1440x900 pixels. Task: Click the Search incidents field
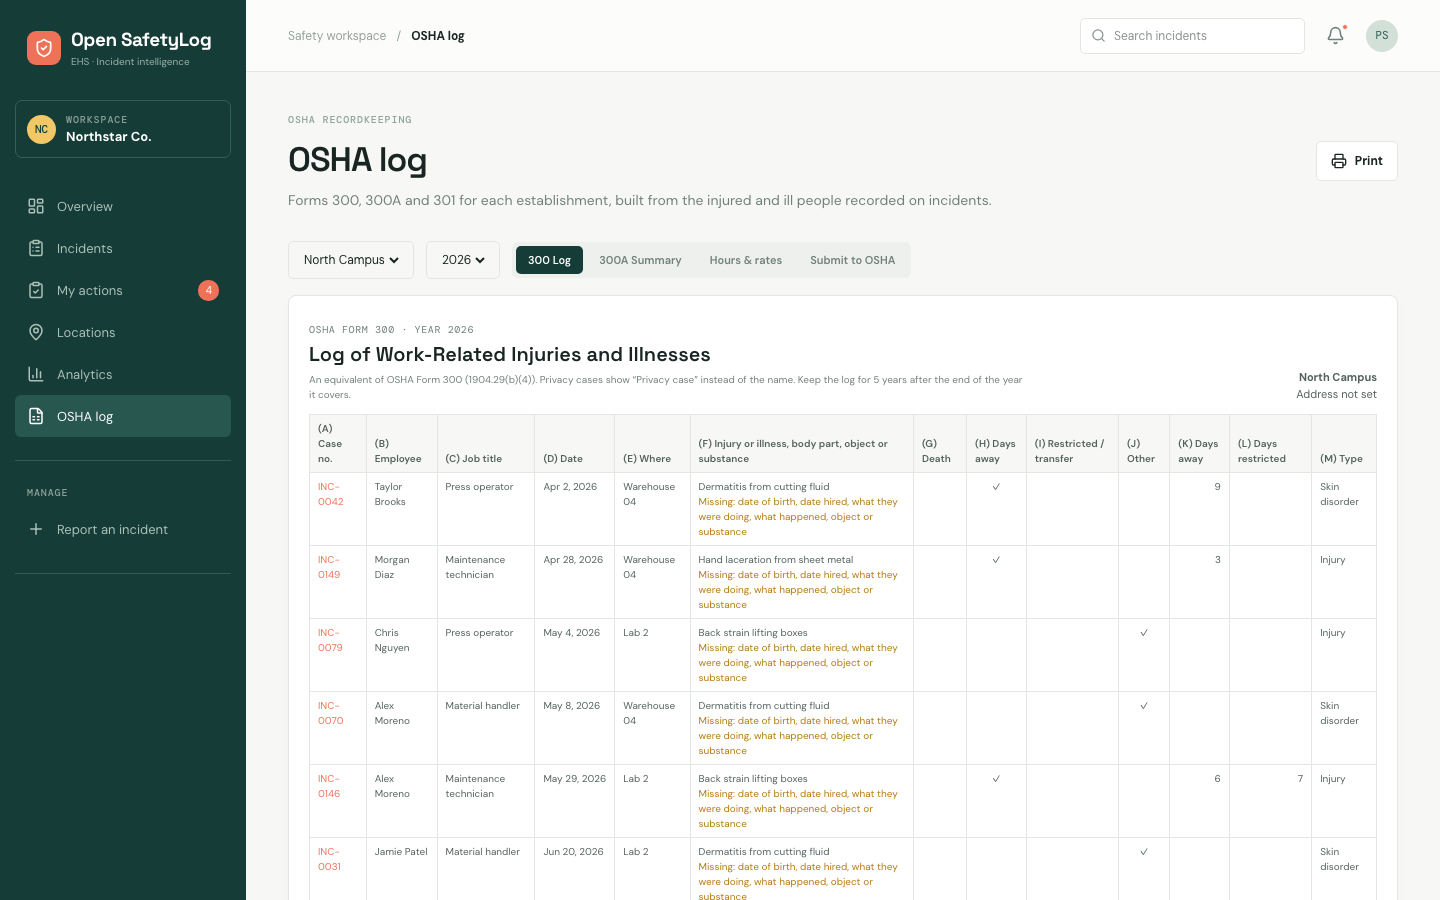[1192, 36]
